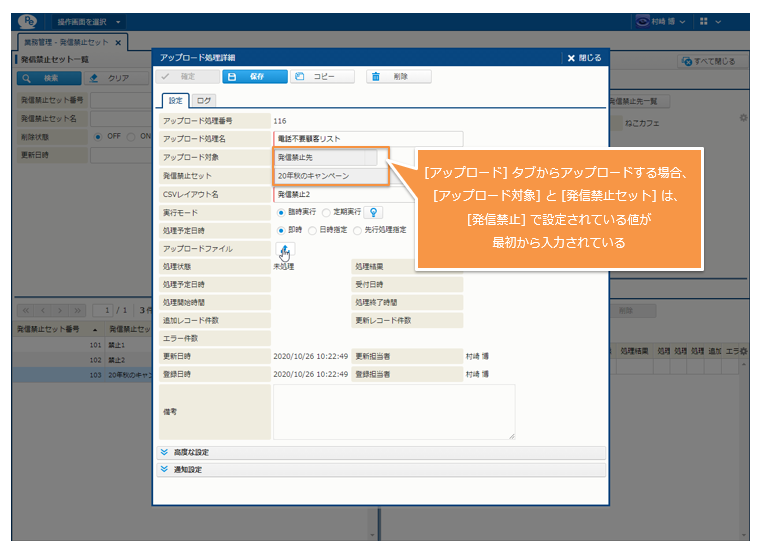Click the 削除 trash button

tap(397, 76)
